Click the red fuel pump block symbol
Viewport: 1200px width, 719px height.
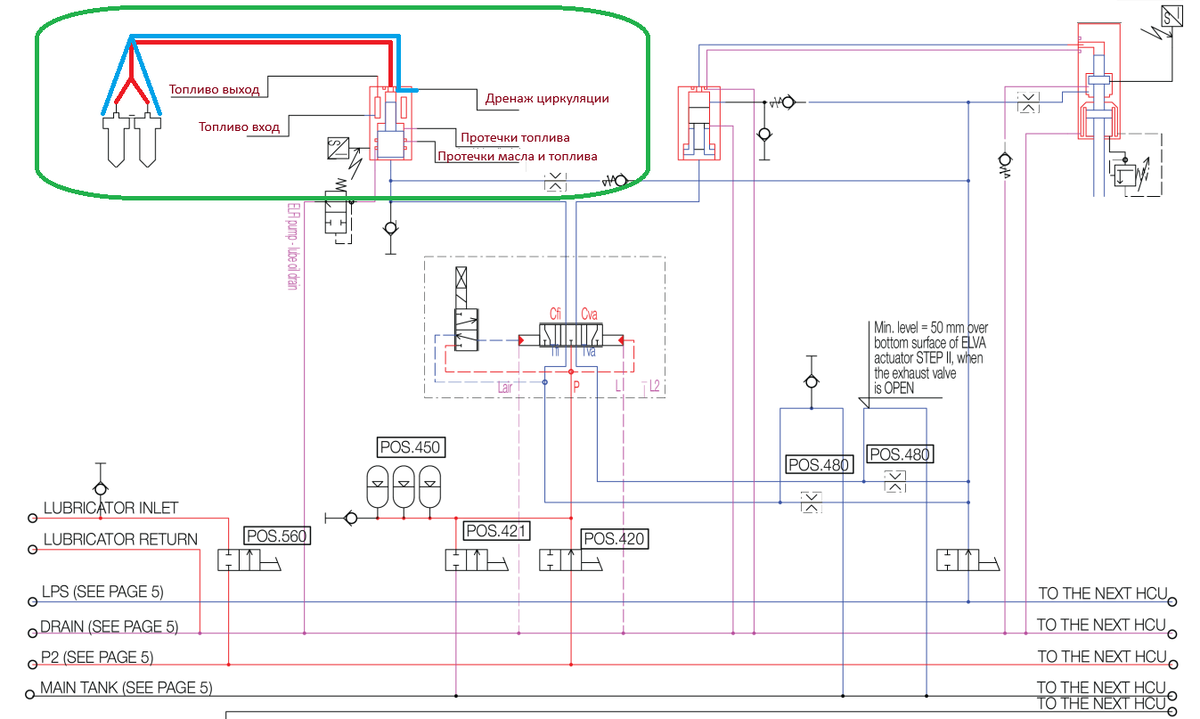point(392,124)
